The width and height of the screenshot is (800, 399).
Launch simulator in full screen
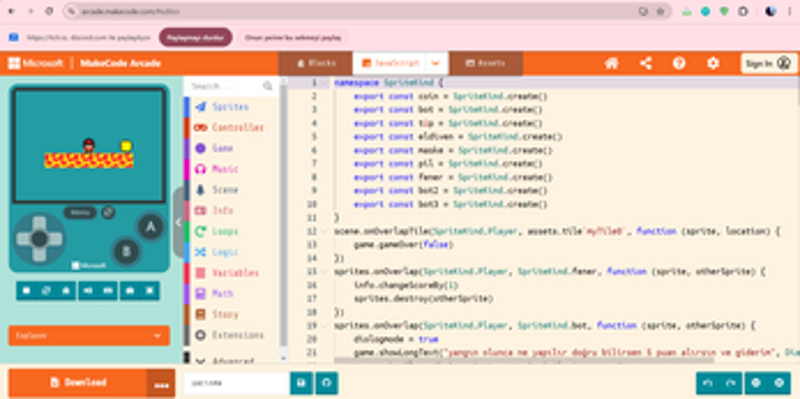[x=149, y=290]
